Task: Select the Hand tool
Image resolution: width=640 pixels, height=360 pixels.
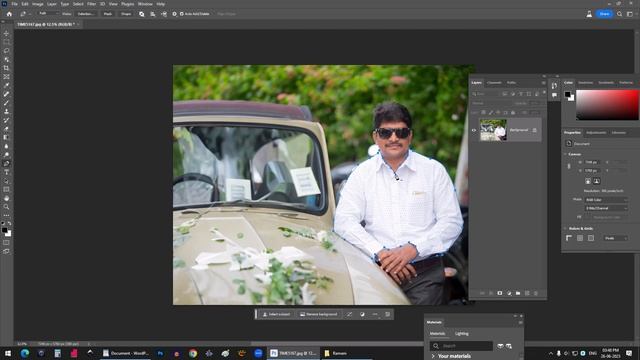Action: [6, 198]
